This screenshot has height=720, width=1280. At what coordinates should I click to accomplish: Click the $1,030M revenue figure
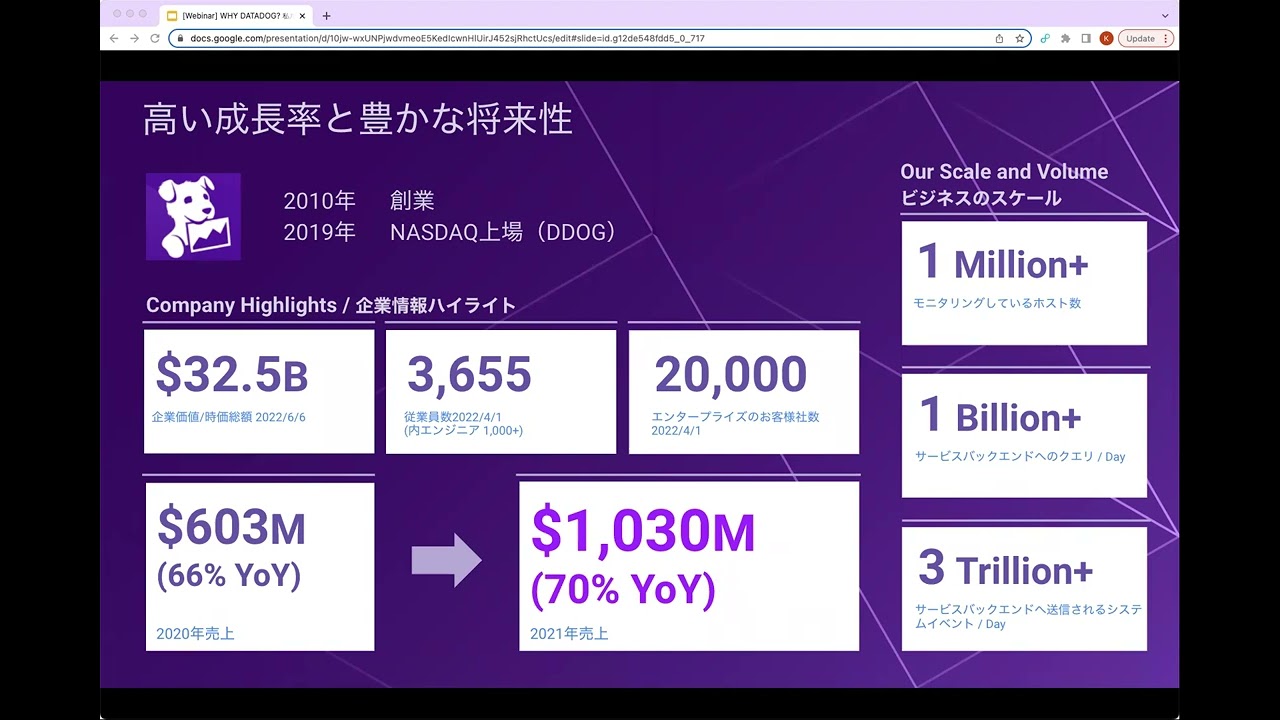pos(643,531)
